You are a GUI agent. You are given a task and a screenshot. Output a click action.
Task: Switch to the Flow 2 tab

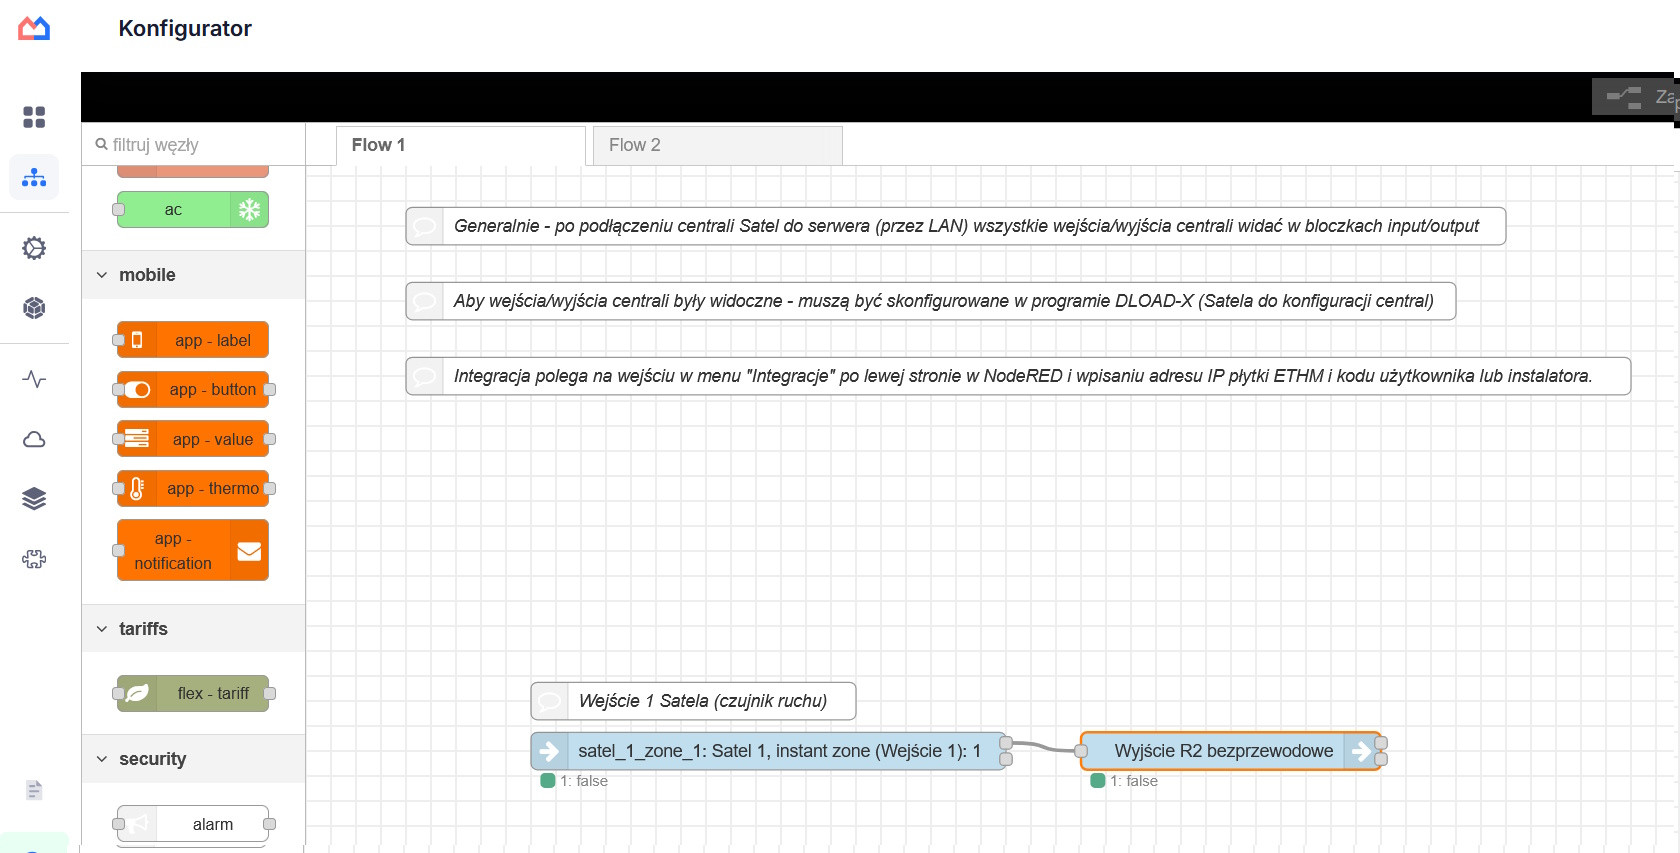pyautogui.click(x=717, y=145)
